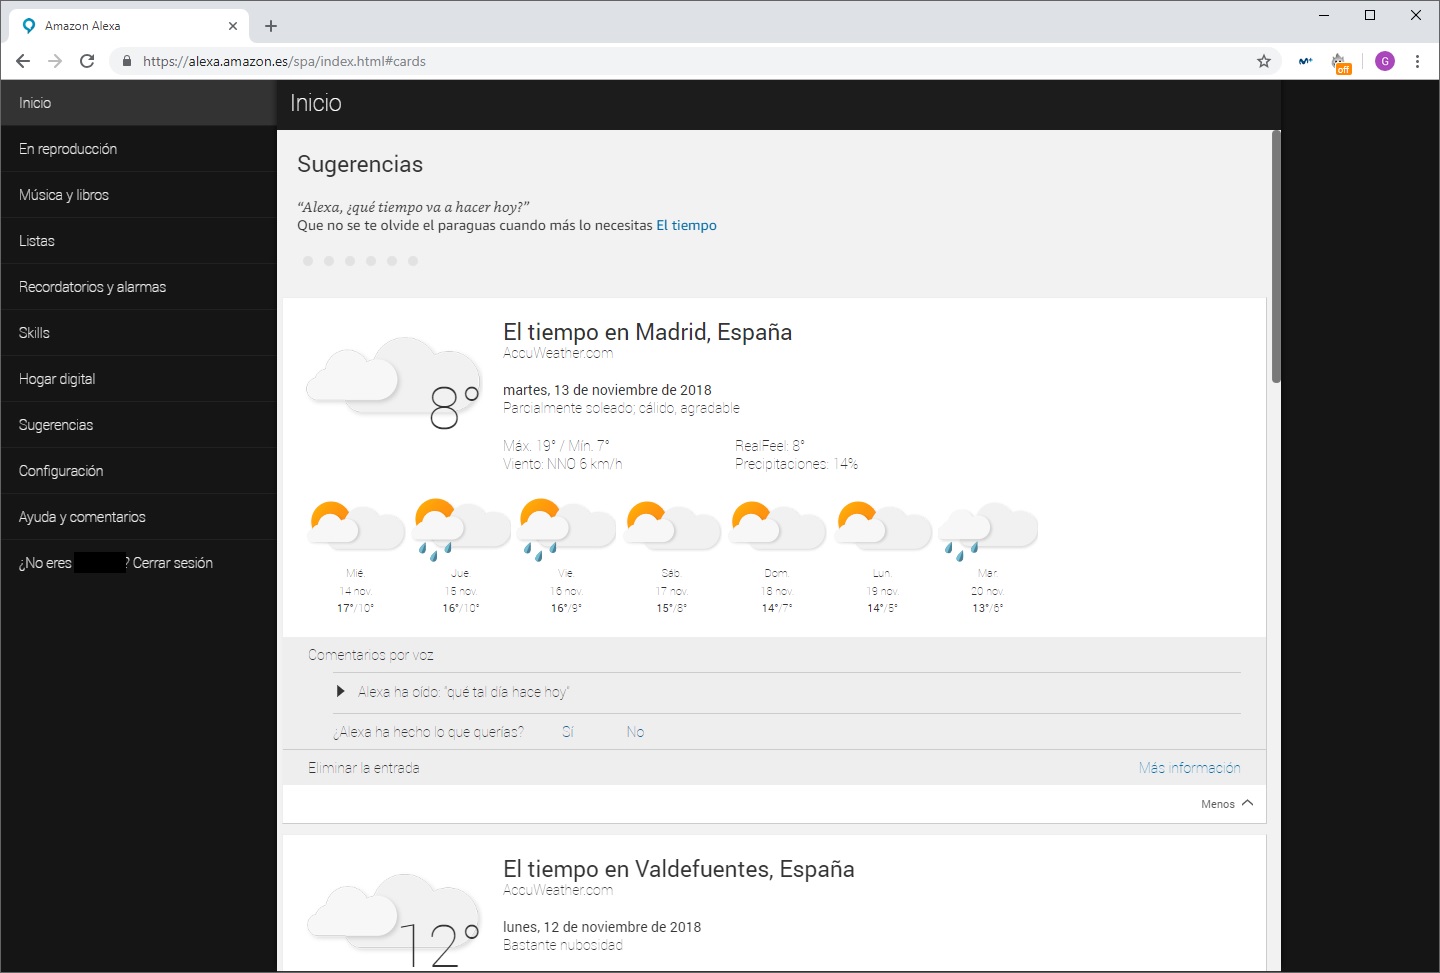Answer 'Sí' to Alexa feedback question
Screen dimensions: 1440x973
[567, 732]
